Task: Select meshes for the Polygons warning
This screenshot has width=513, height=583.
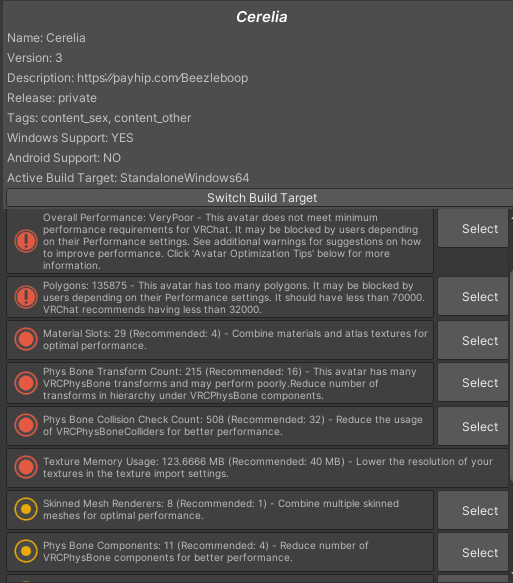Action: tap(473, 296)
